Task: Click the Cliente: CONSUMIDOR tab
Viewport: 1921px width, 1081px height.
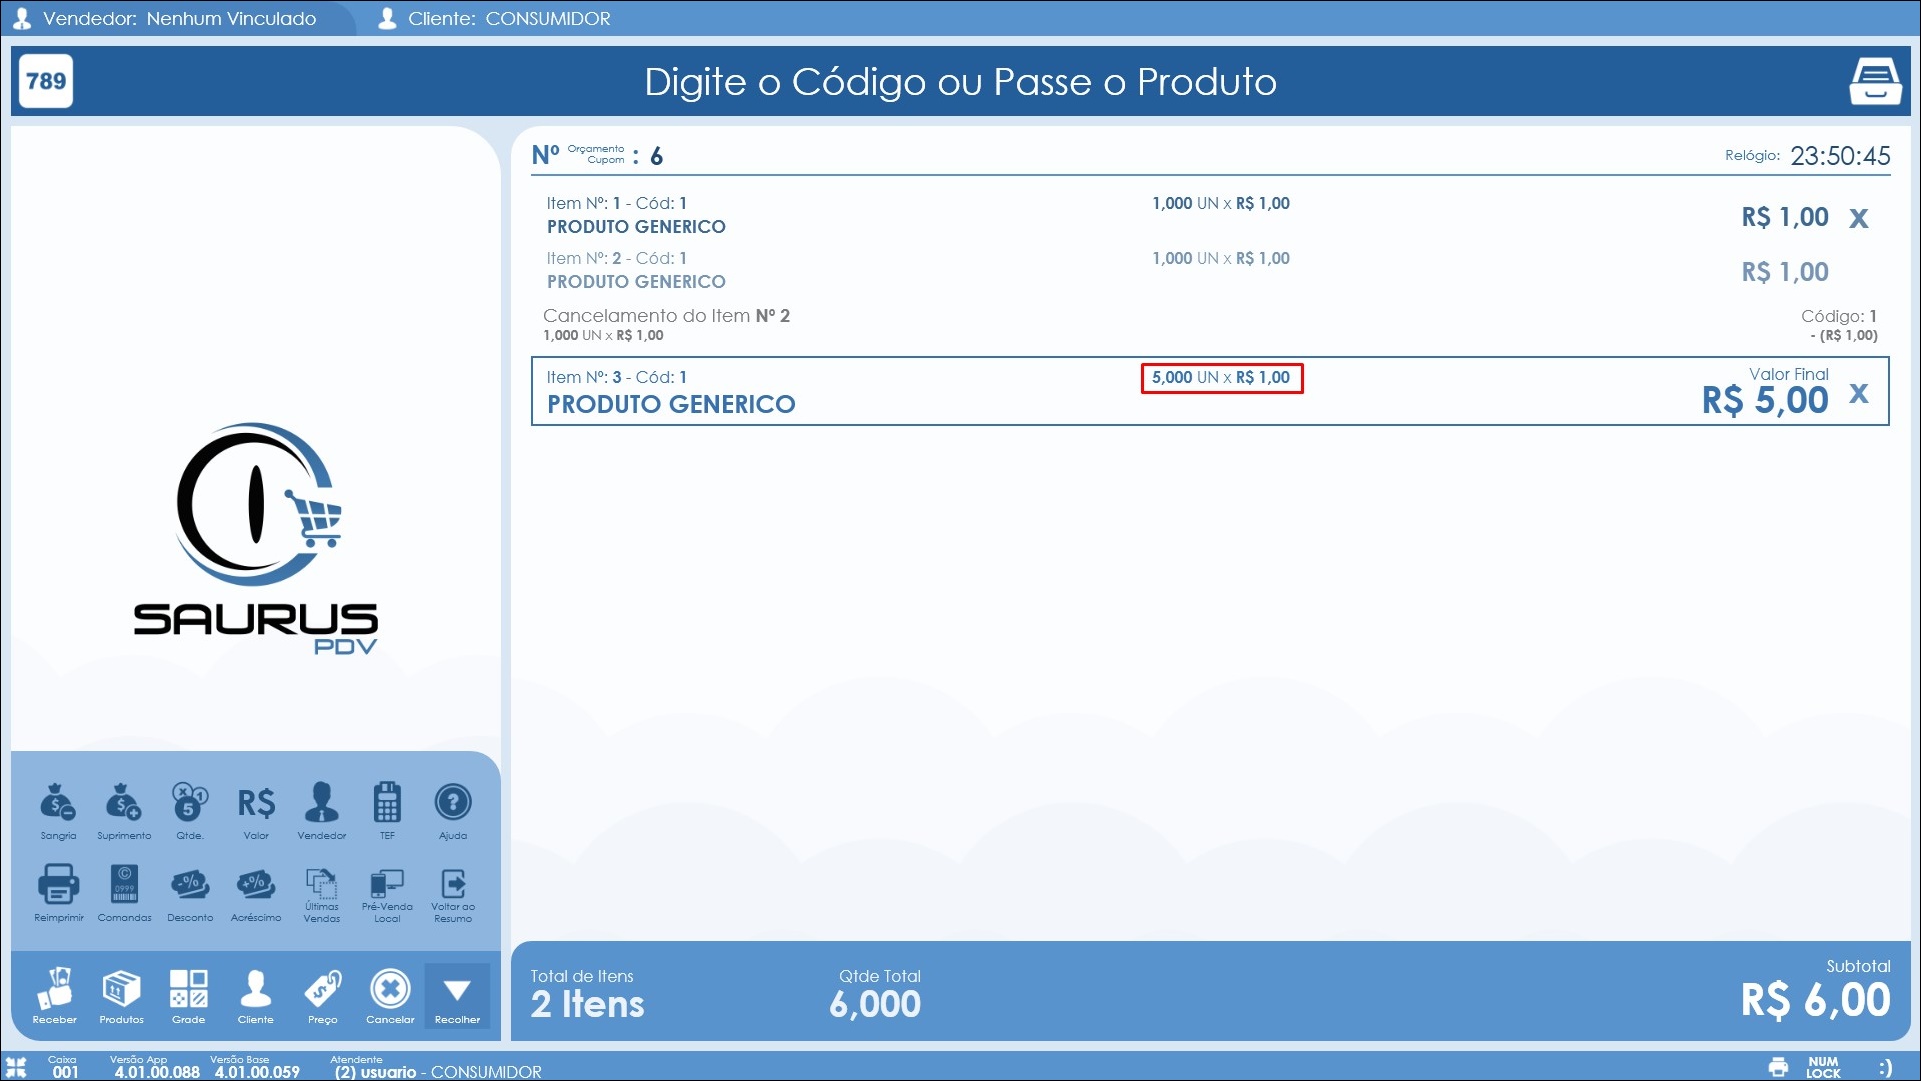Action: [494, 18]
